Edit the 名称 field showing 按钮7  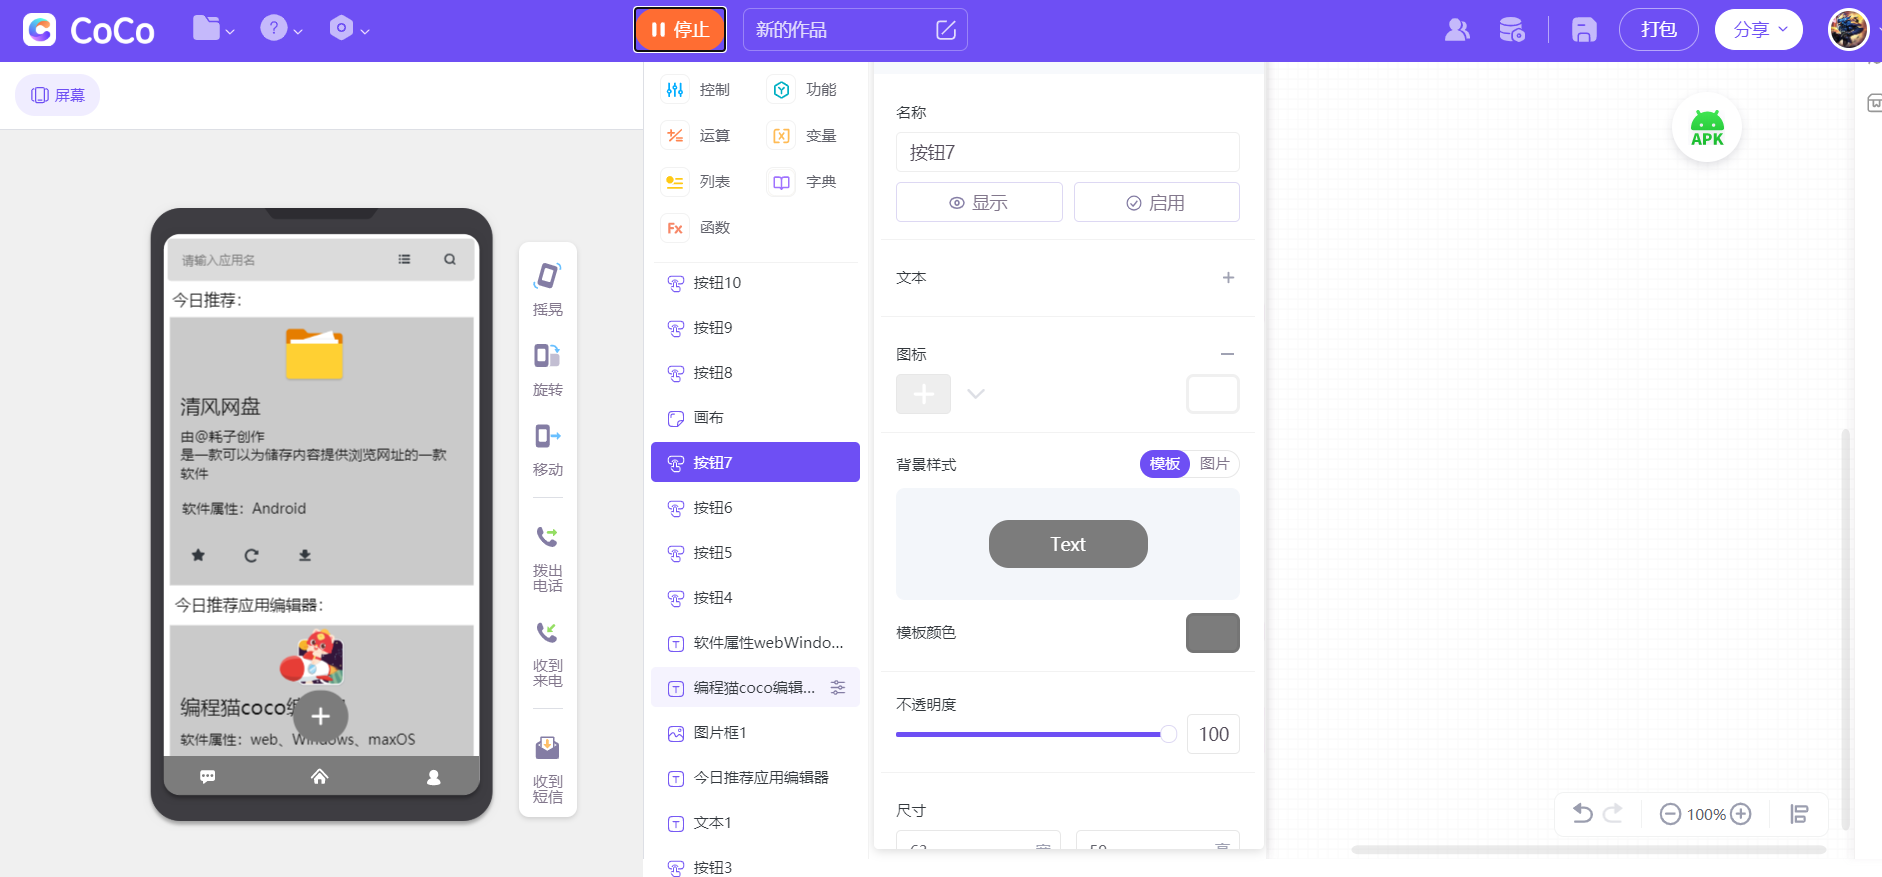pos(1068,152)
